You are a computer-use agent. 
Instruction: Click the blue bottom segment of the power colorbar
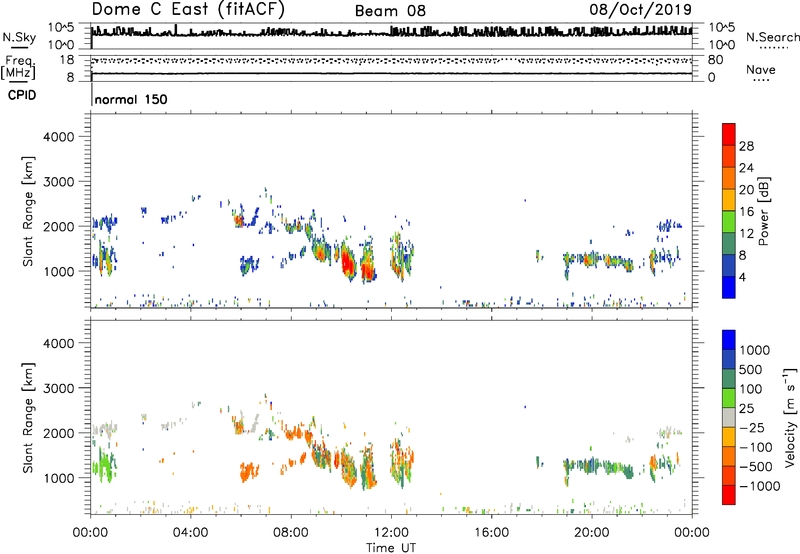[729, 287]
